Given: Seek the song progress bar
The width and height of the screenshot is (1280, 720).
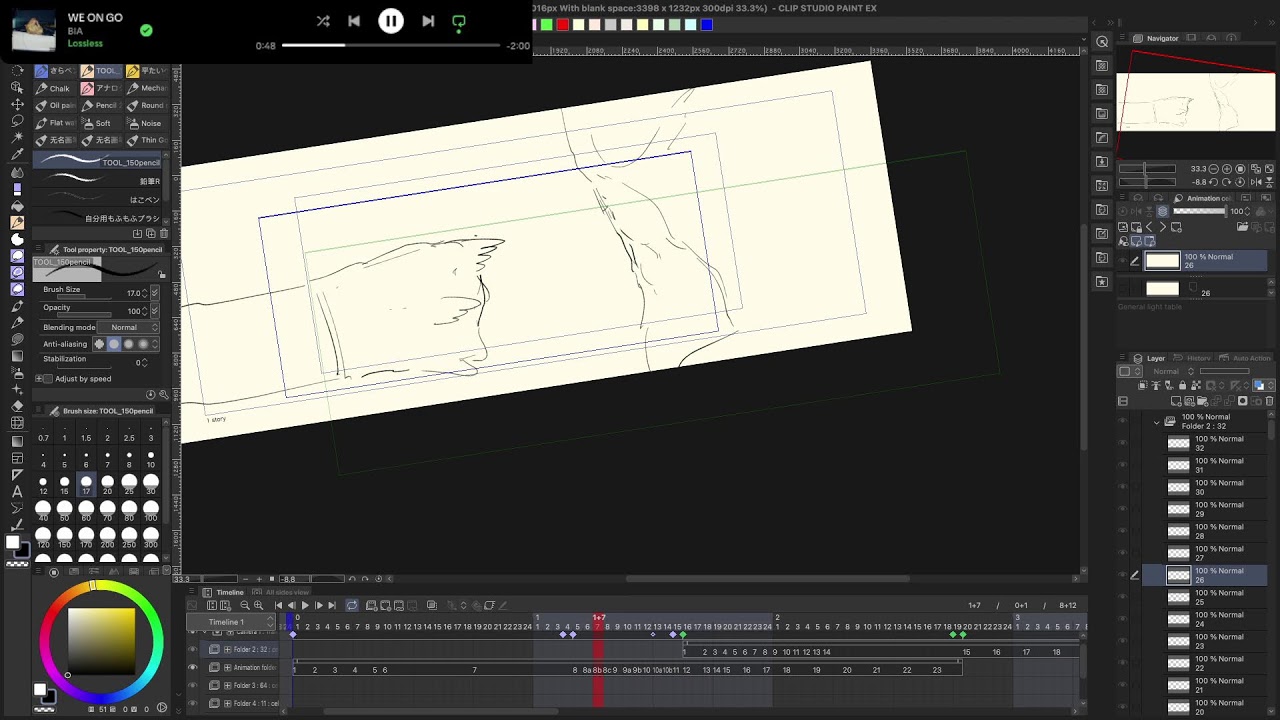Looking at the screenshot, I should (391, 45).
